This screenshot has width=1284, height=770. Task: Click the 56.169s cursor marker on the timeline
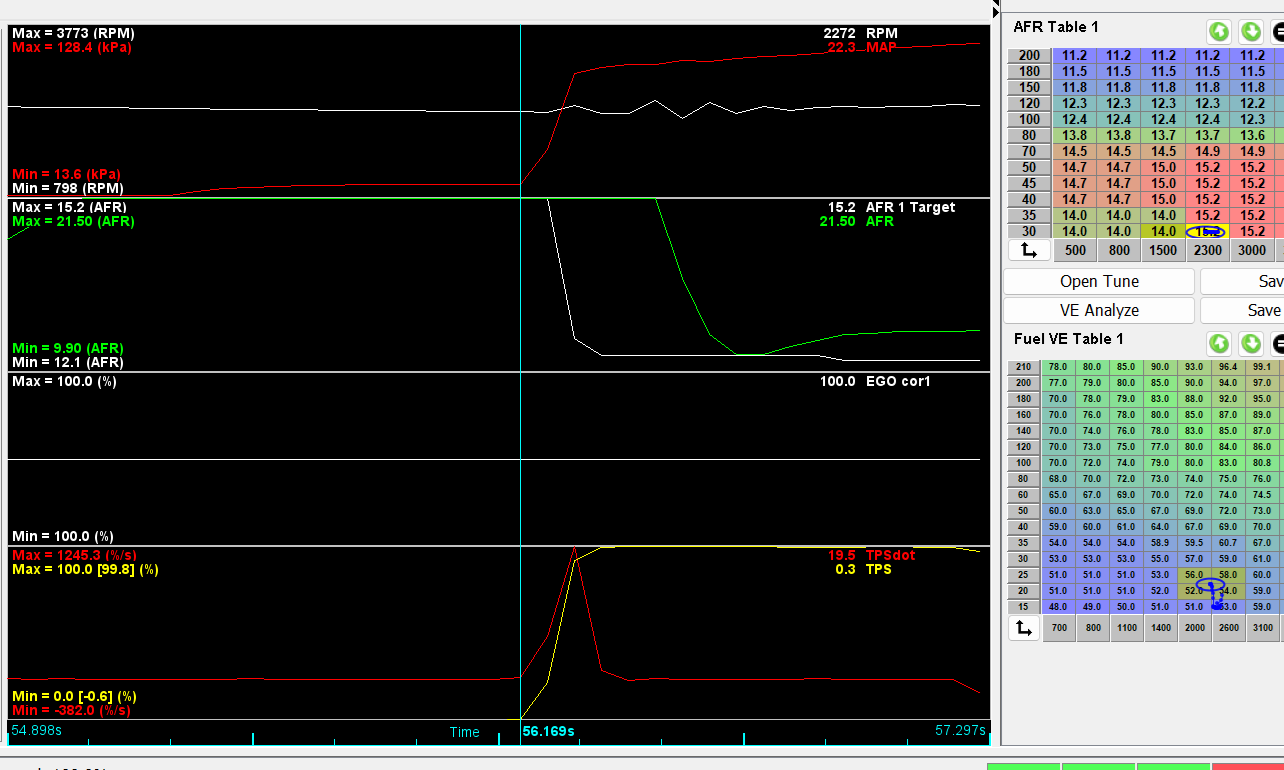click(548, 731)
